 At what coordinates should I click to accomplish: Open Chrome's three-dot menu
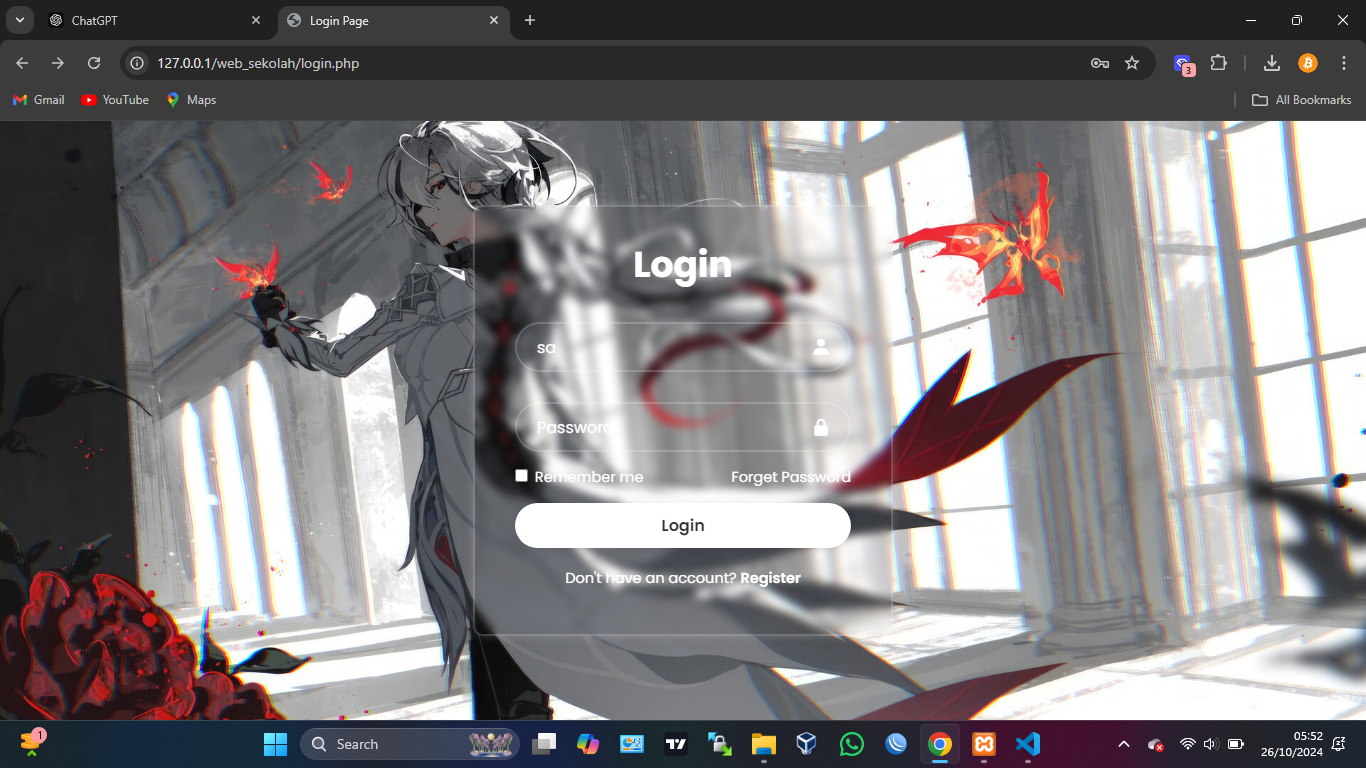[x=1344, y=63]
